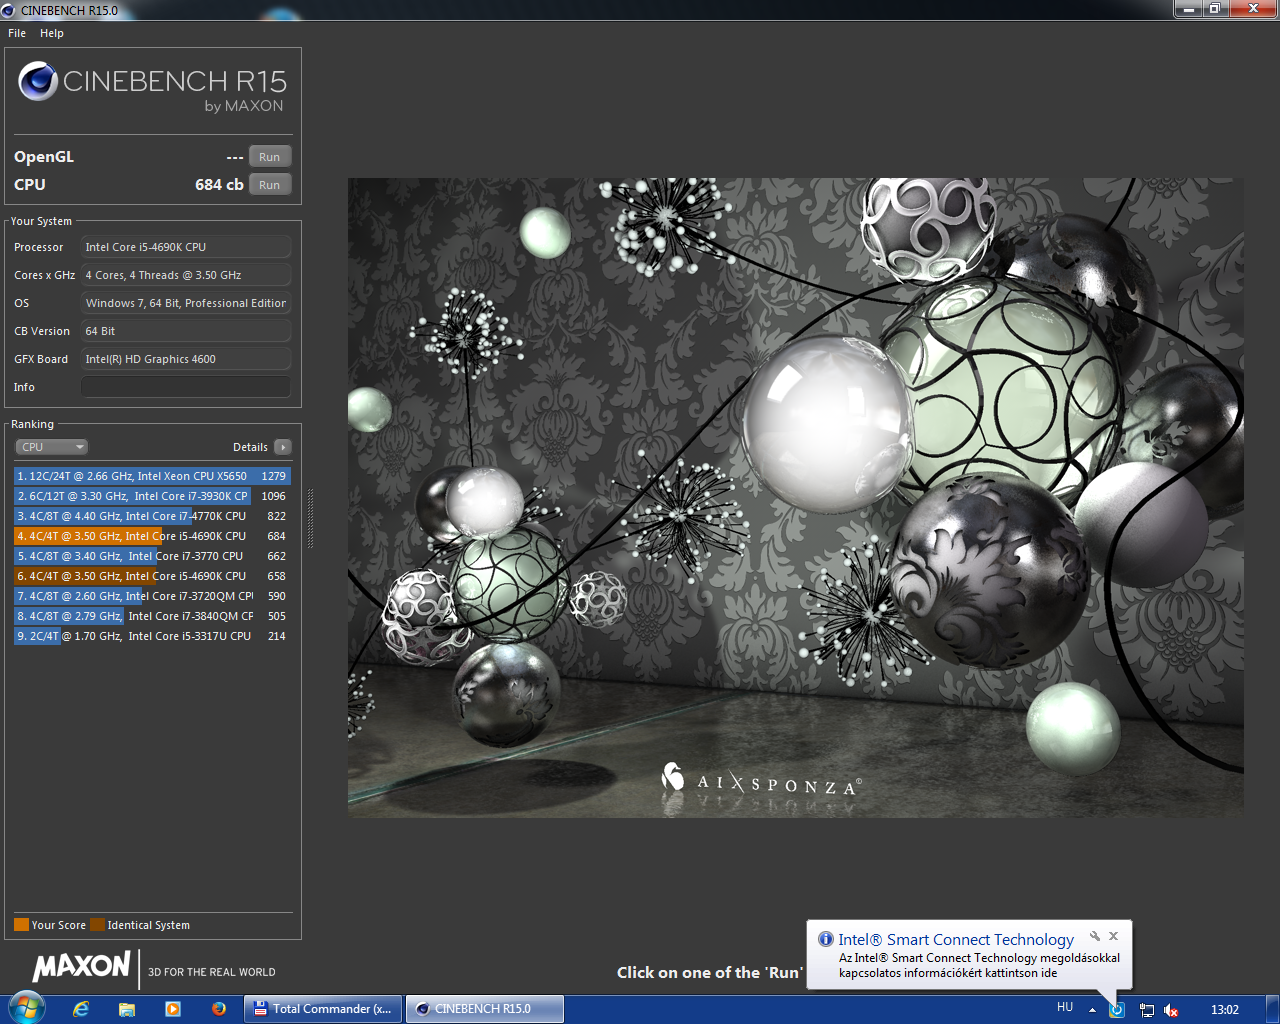The width and height of the screenshot is (1280, 1024).
Task: Select ranking row 6 i5-4690K score 658
Action: pyautogui.click(x=152, y=576)
